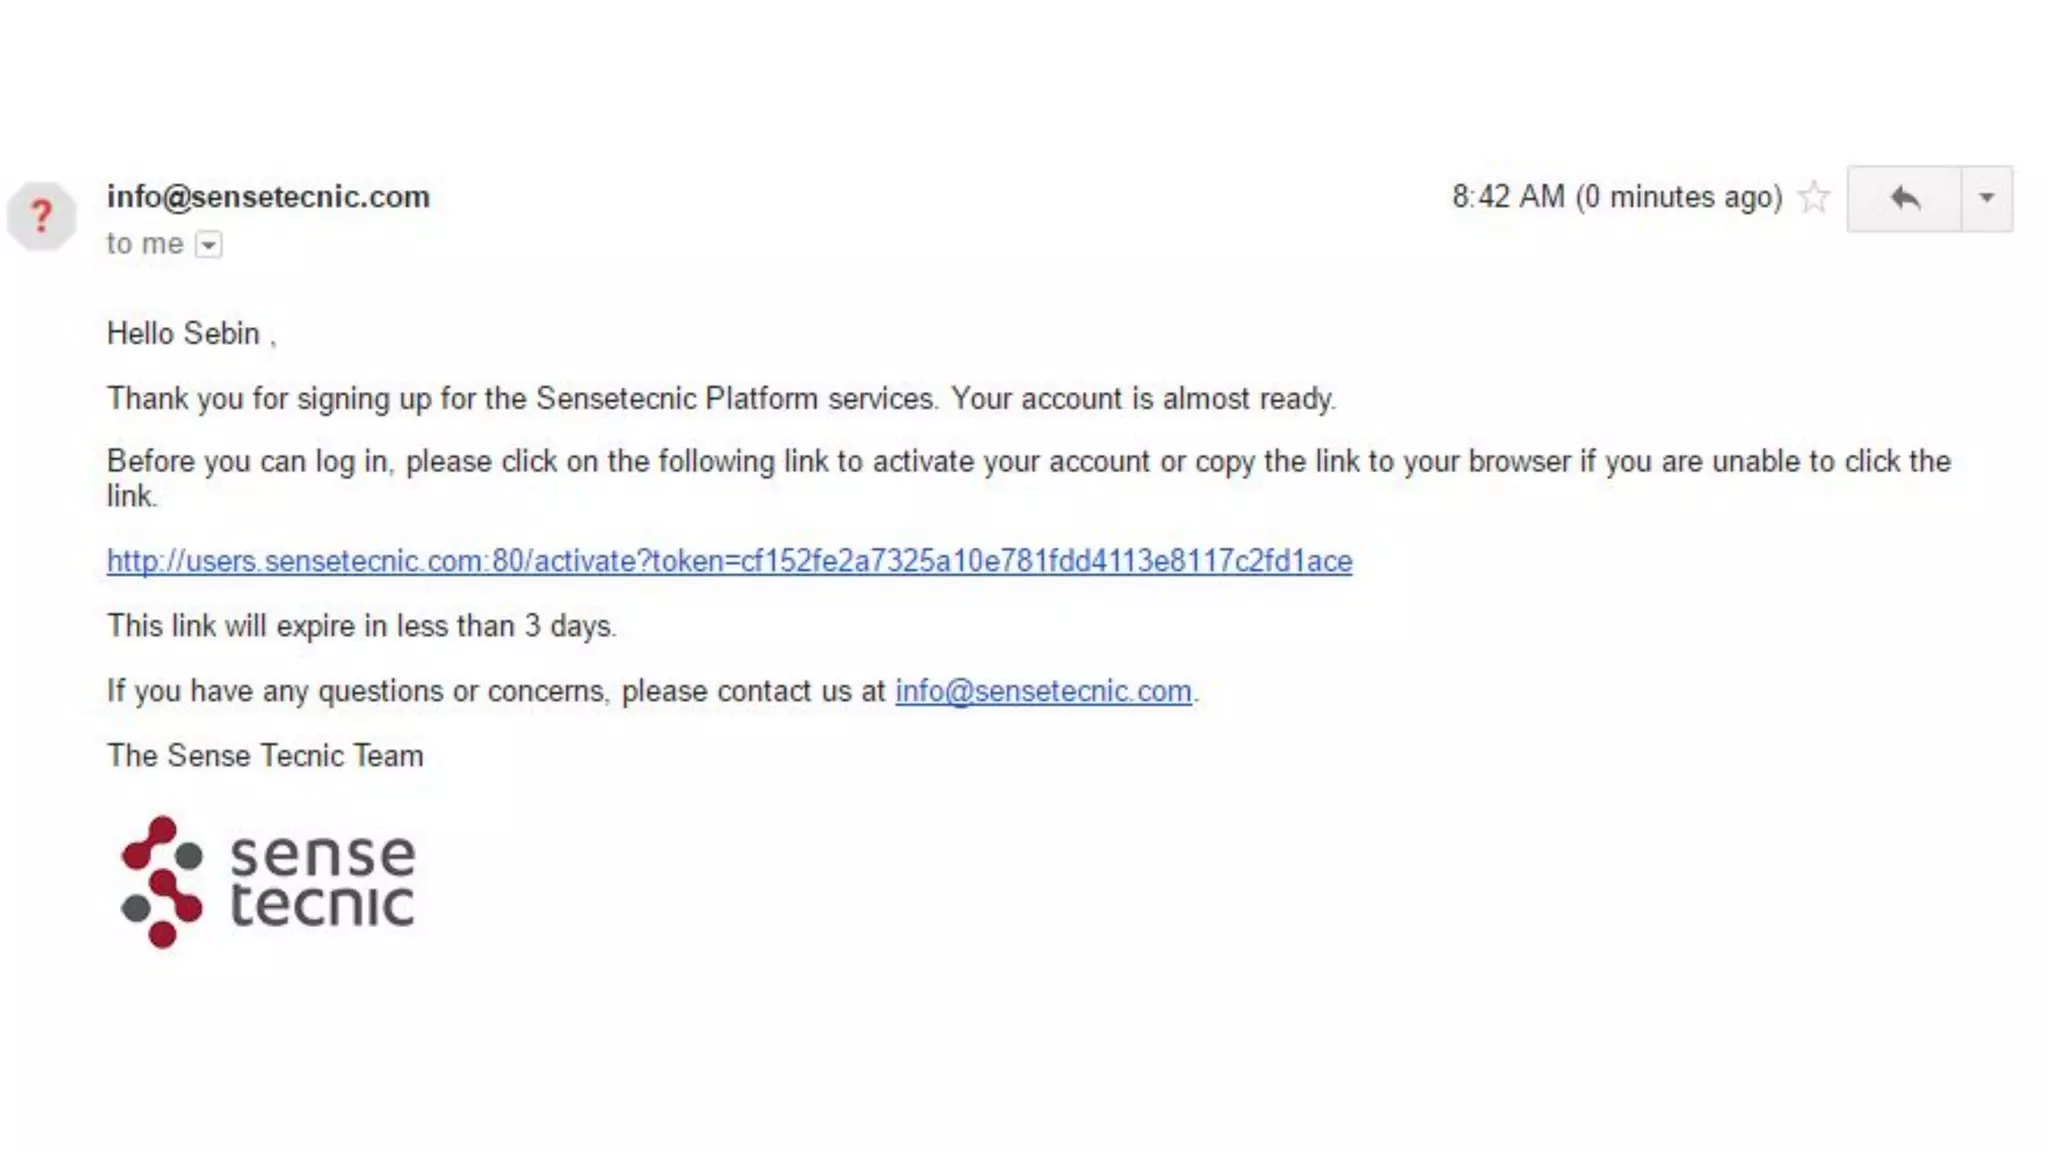Open the account activation token link
This screenshot has width=2048, height=1152.
point(729,561)
